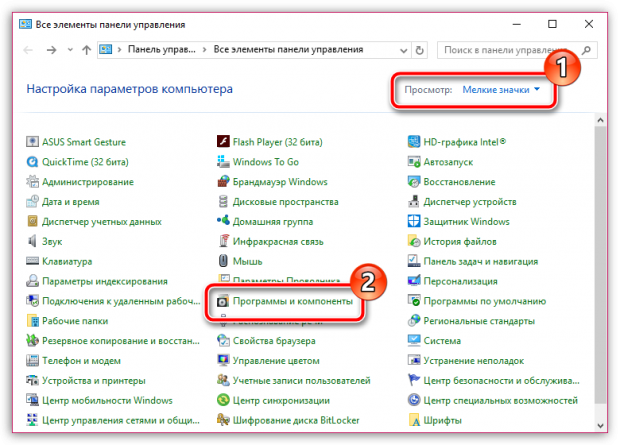Open Центр безопасности и обслужива… link
620x445 pixels.
click(x=501, y=381)
